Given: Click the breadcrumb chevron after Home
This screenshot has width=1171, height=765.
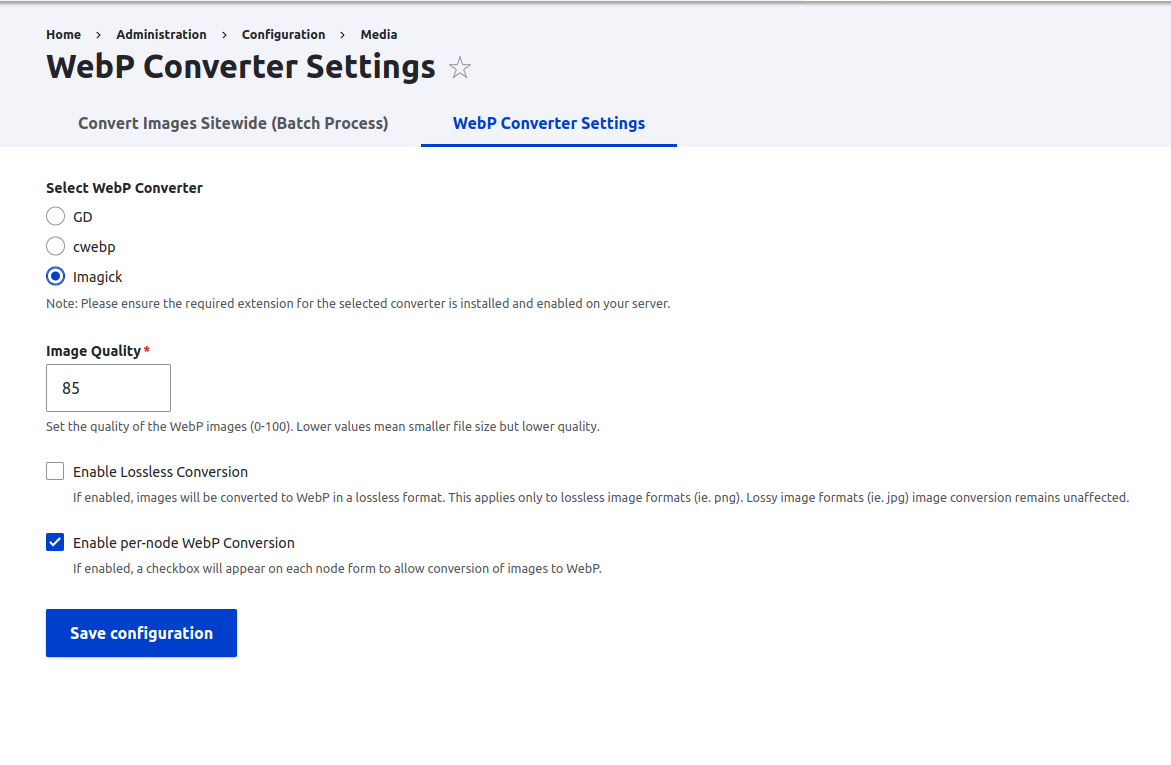Looking at the screenshot, I should (98, 34).
